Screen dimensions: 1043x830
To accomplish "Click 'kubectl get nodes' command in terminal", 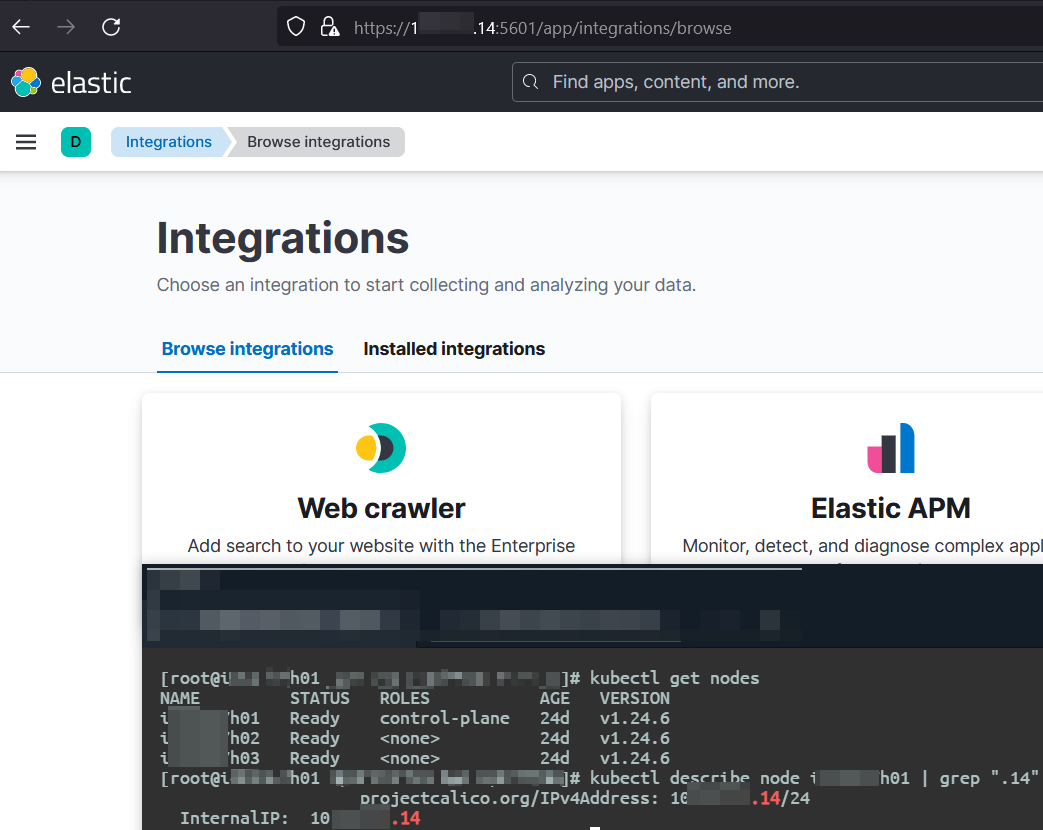I will [674, 678].
